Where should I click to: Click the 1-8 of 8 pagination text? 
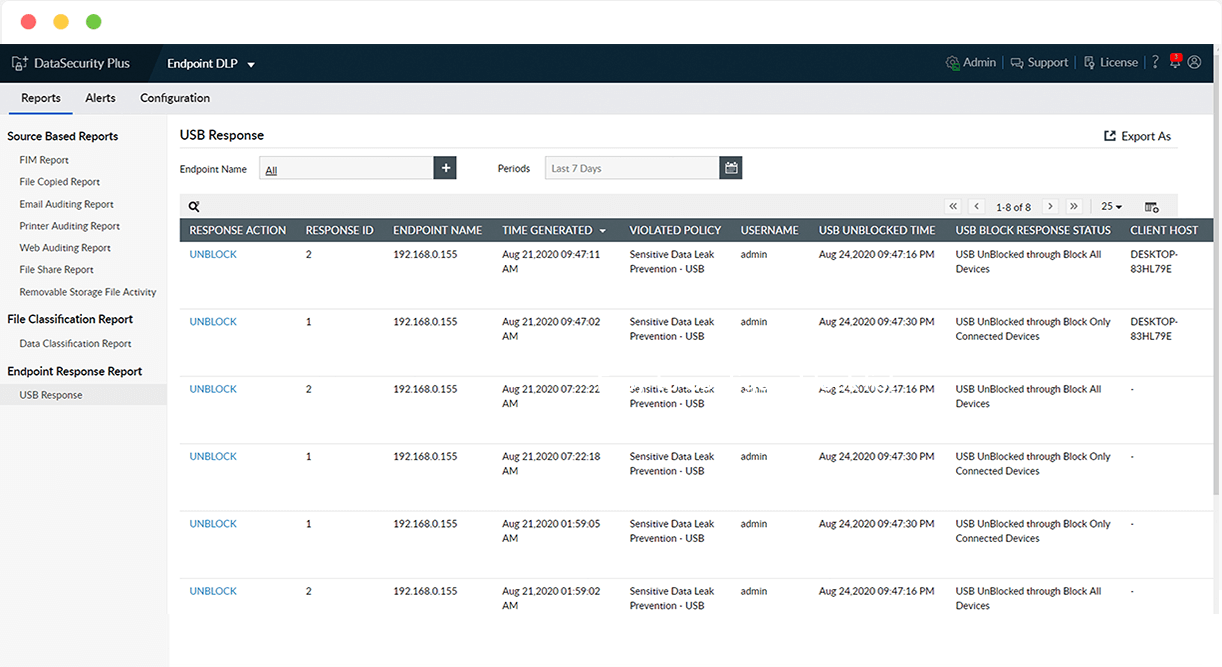pyautogui.click(x=1013, y=207)
